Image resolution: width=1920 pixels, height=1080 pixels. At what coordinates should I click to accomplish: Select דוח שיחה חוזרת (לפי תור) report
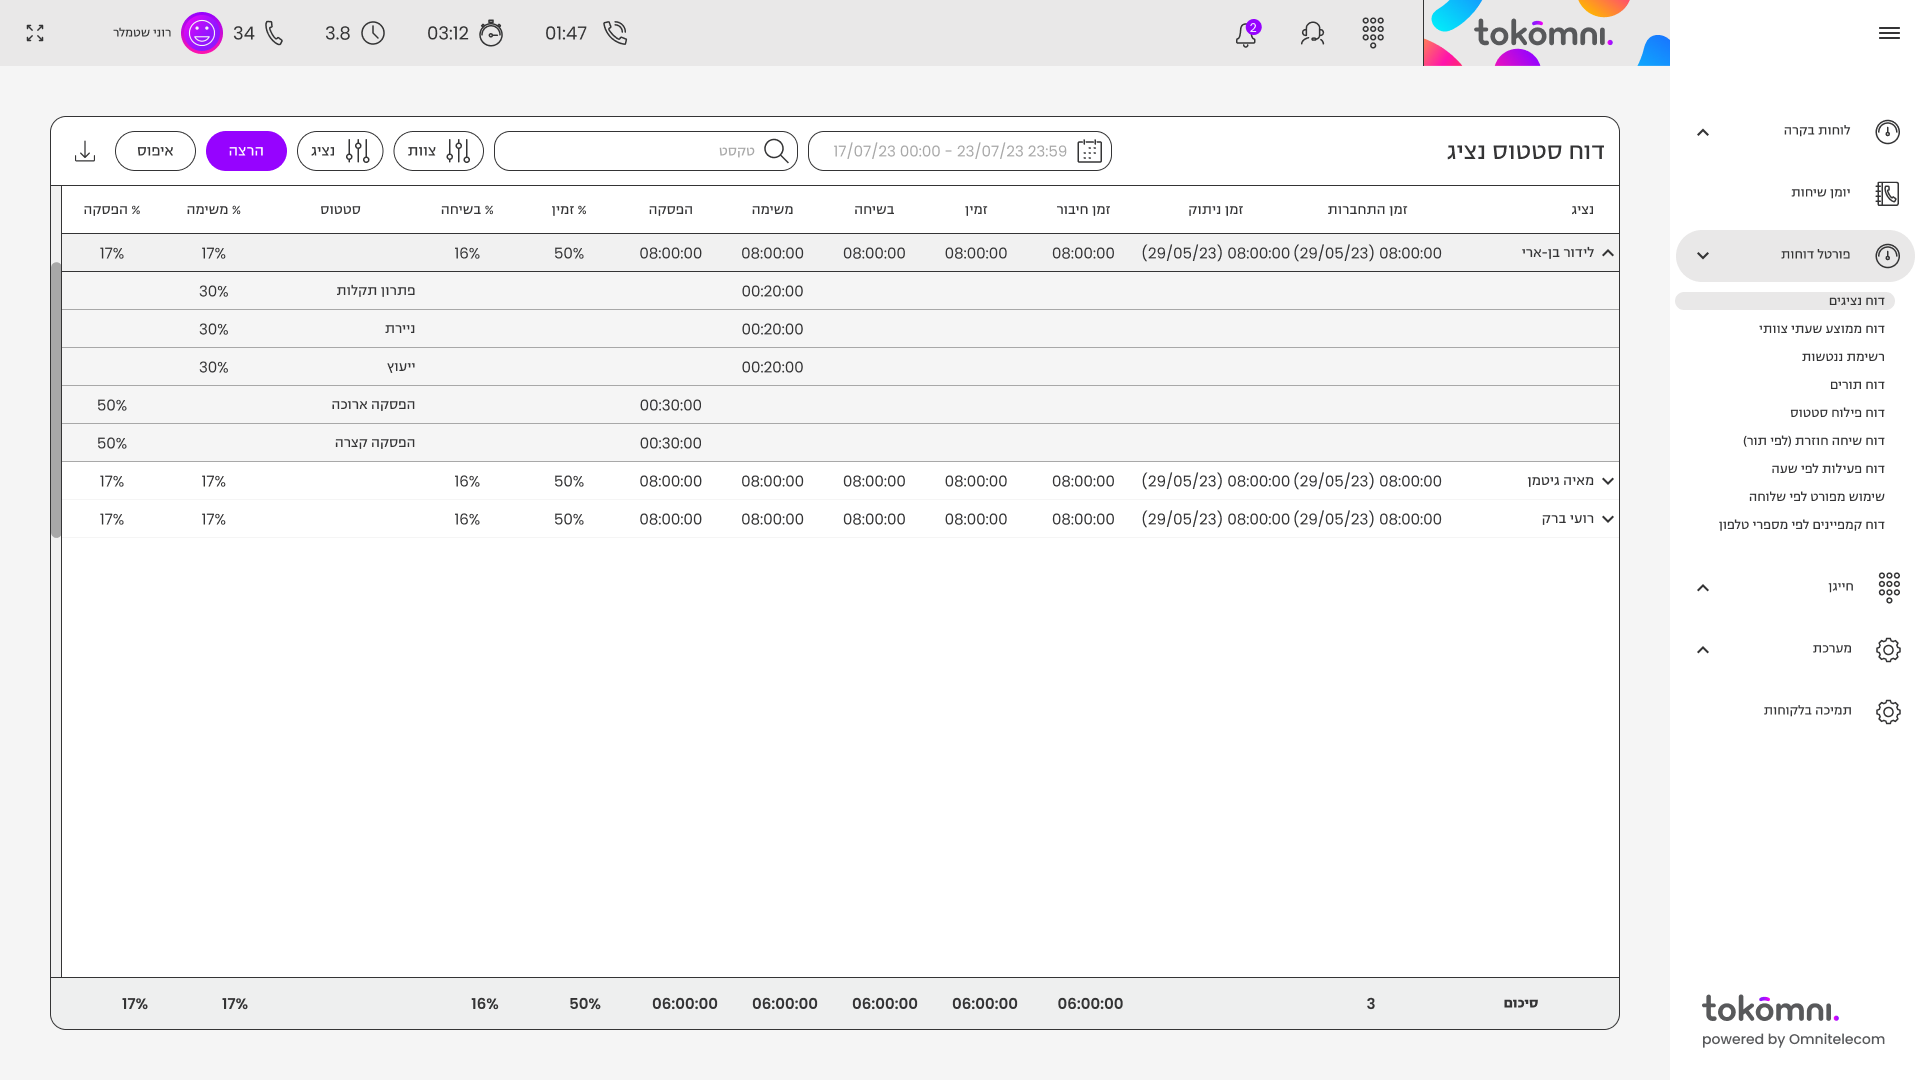coord(1813,441)
